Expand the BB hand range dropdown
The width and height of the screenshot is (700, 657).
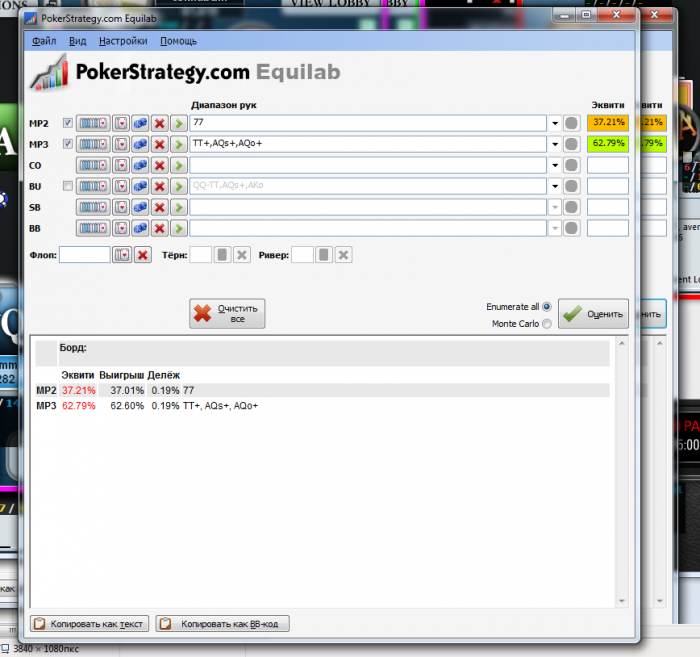click(x=555, y=228)
